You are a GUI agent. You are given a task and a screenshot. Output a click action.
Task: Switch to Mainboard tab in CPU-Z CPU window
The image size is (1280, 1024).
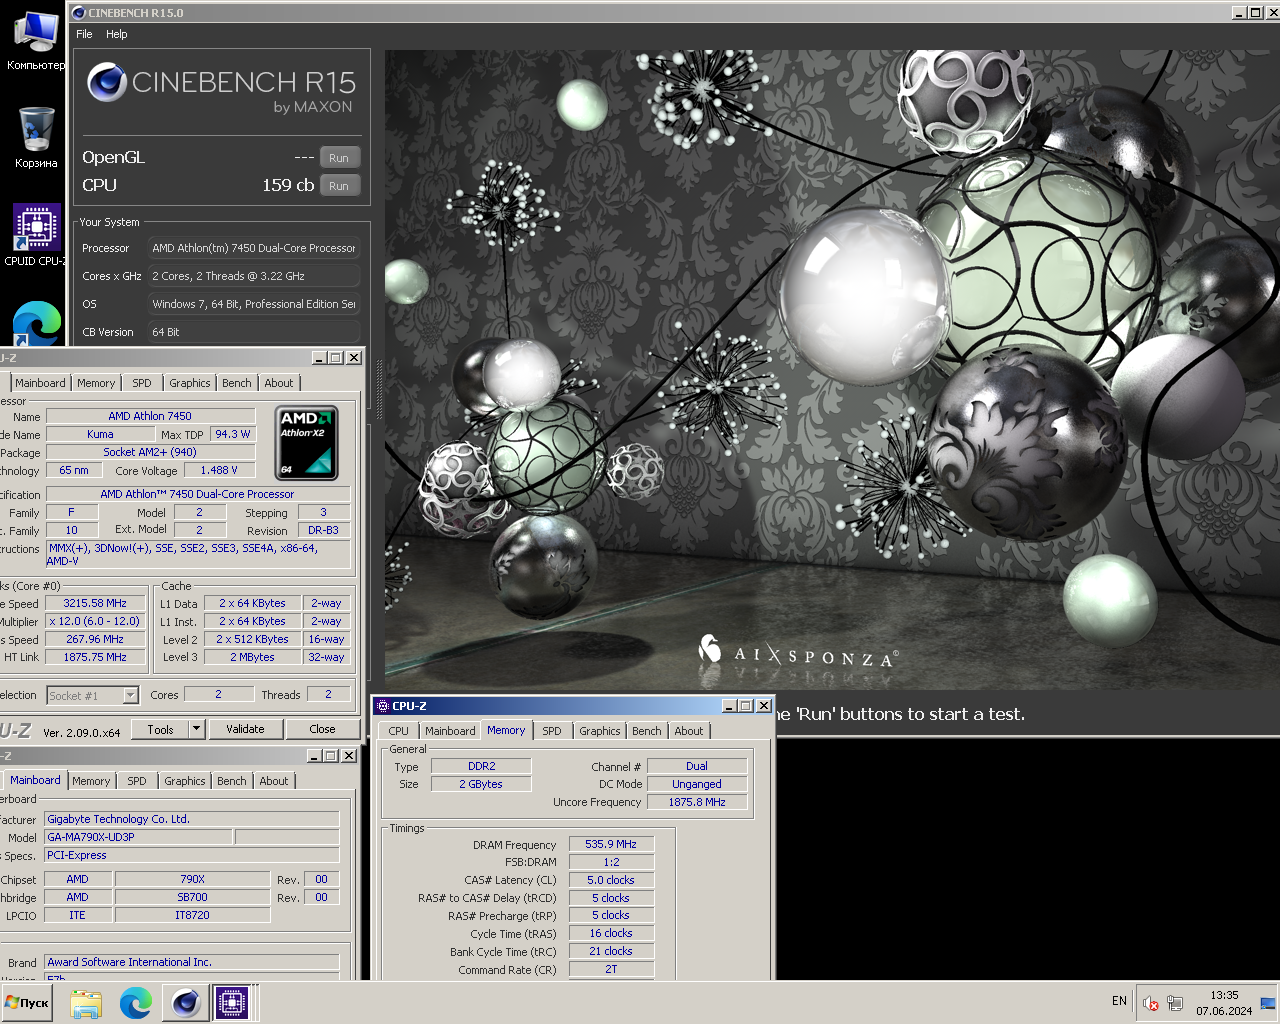[x=40, y=383]
